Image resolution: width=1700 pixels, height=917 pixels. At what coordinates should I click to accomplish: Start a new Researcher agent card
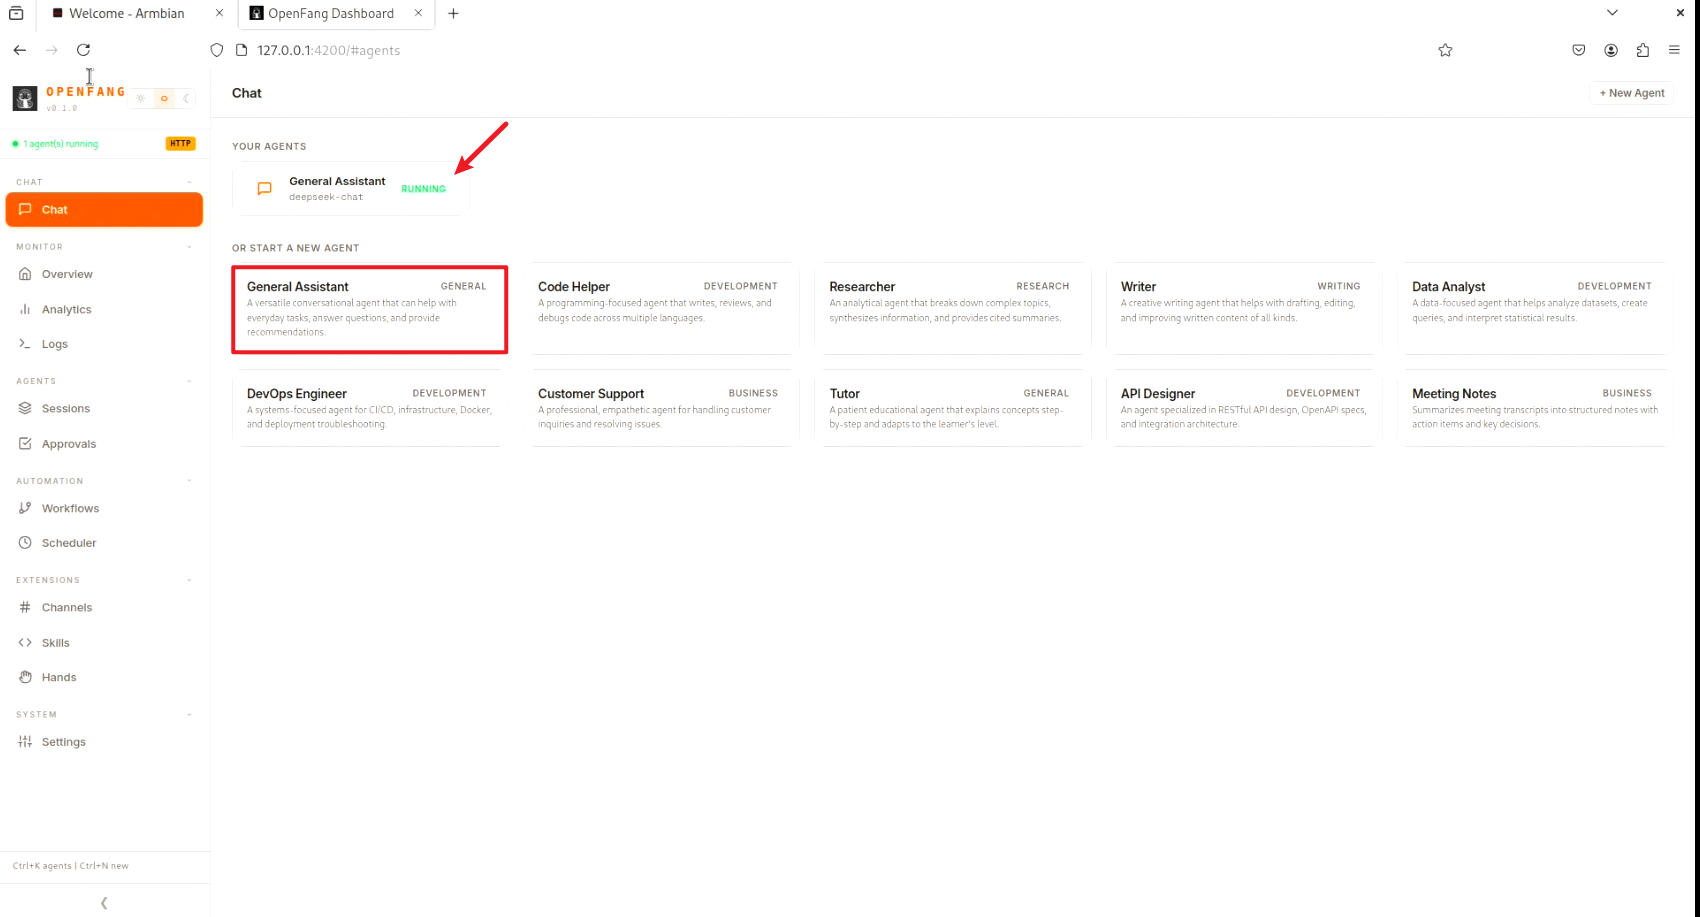coord(951,308)
